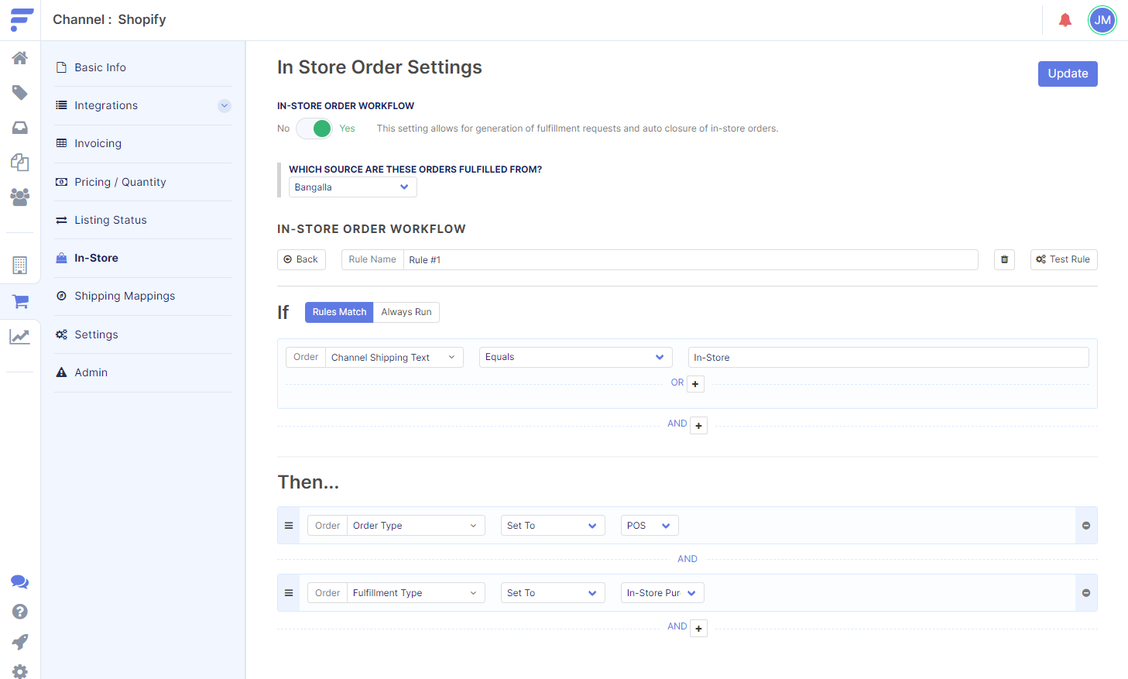Click the notification bell icon
The image size is (1128, 679).
1065,20
